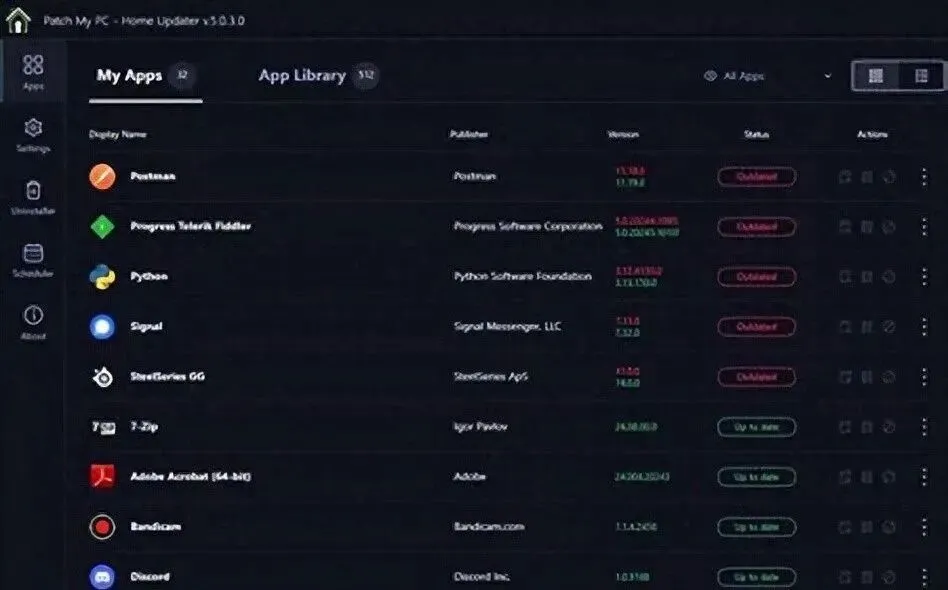This screenshot has width=948, height=590.
Task: Open more options menu for Python
Action: click(x=924, y=277)
